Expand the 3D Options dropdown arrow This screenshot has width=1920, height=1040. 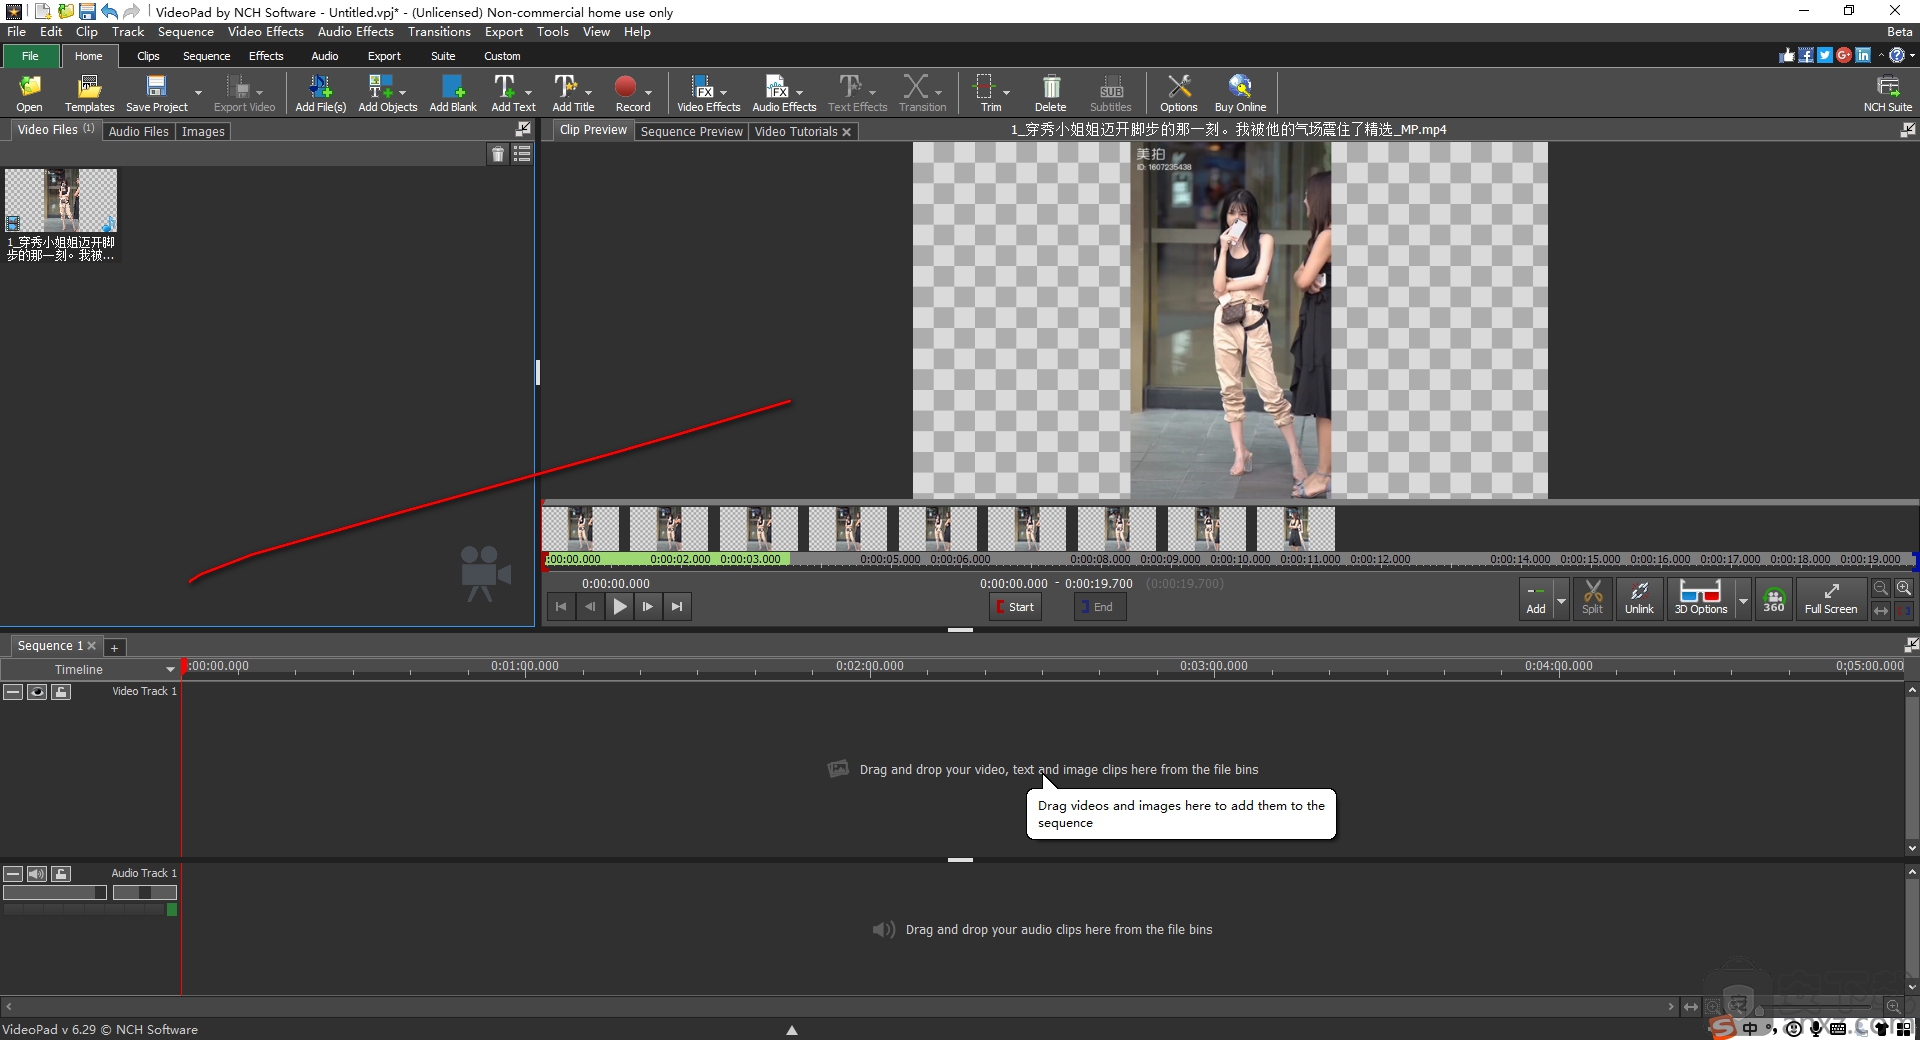pyautogui.click(x=1743, y=600)
